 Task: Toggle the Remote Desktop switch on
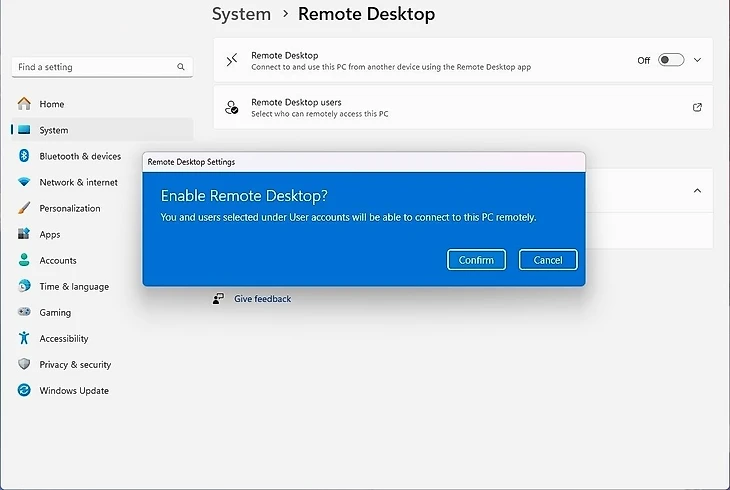point(671,60)
